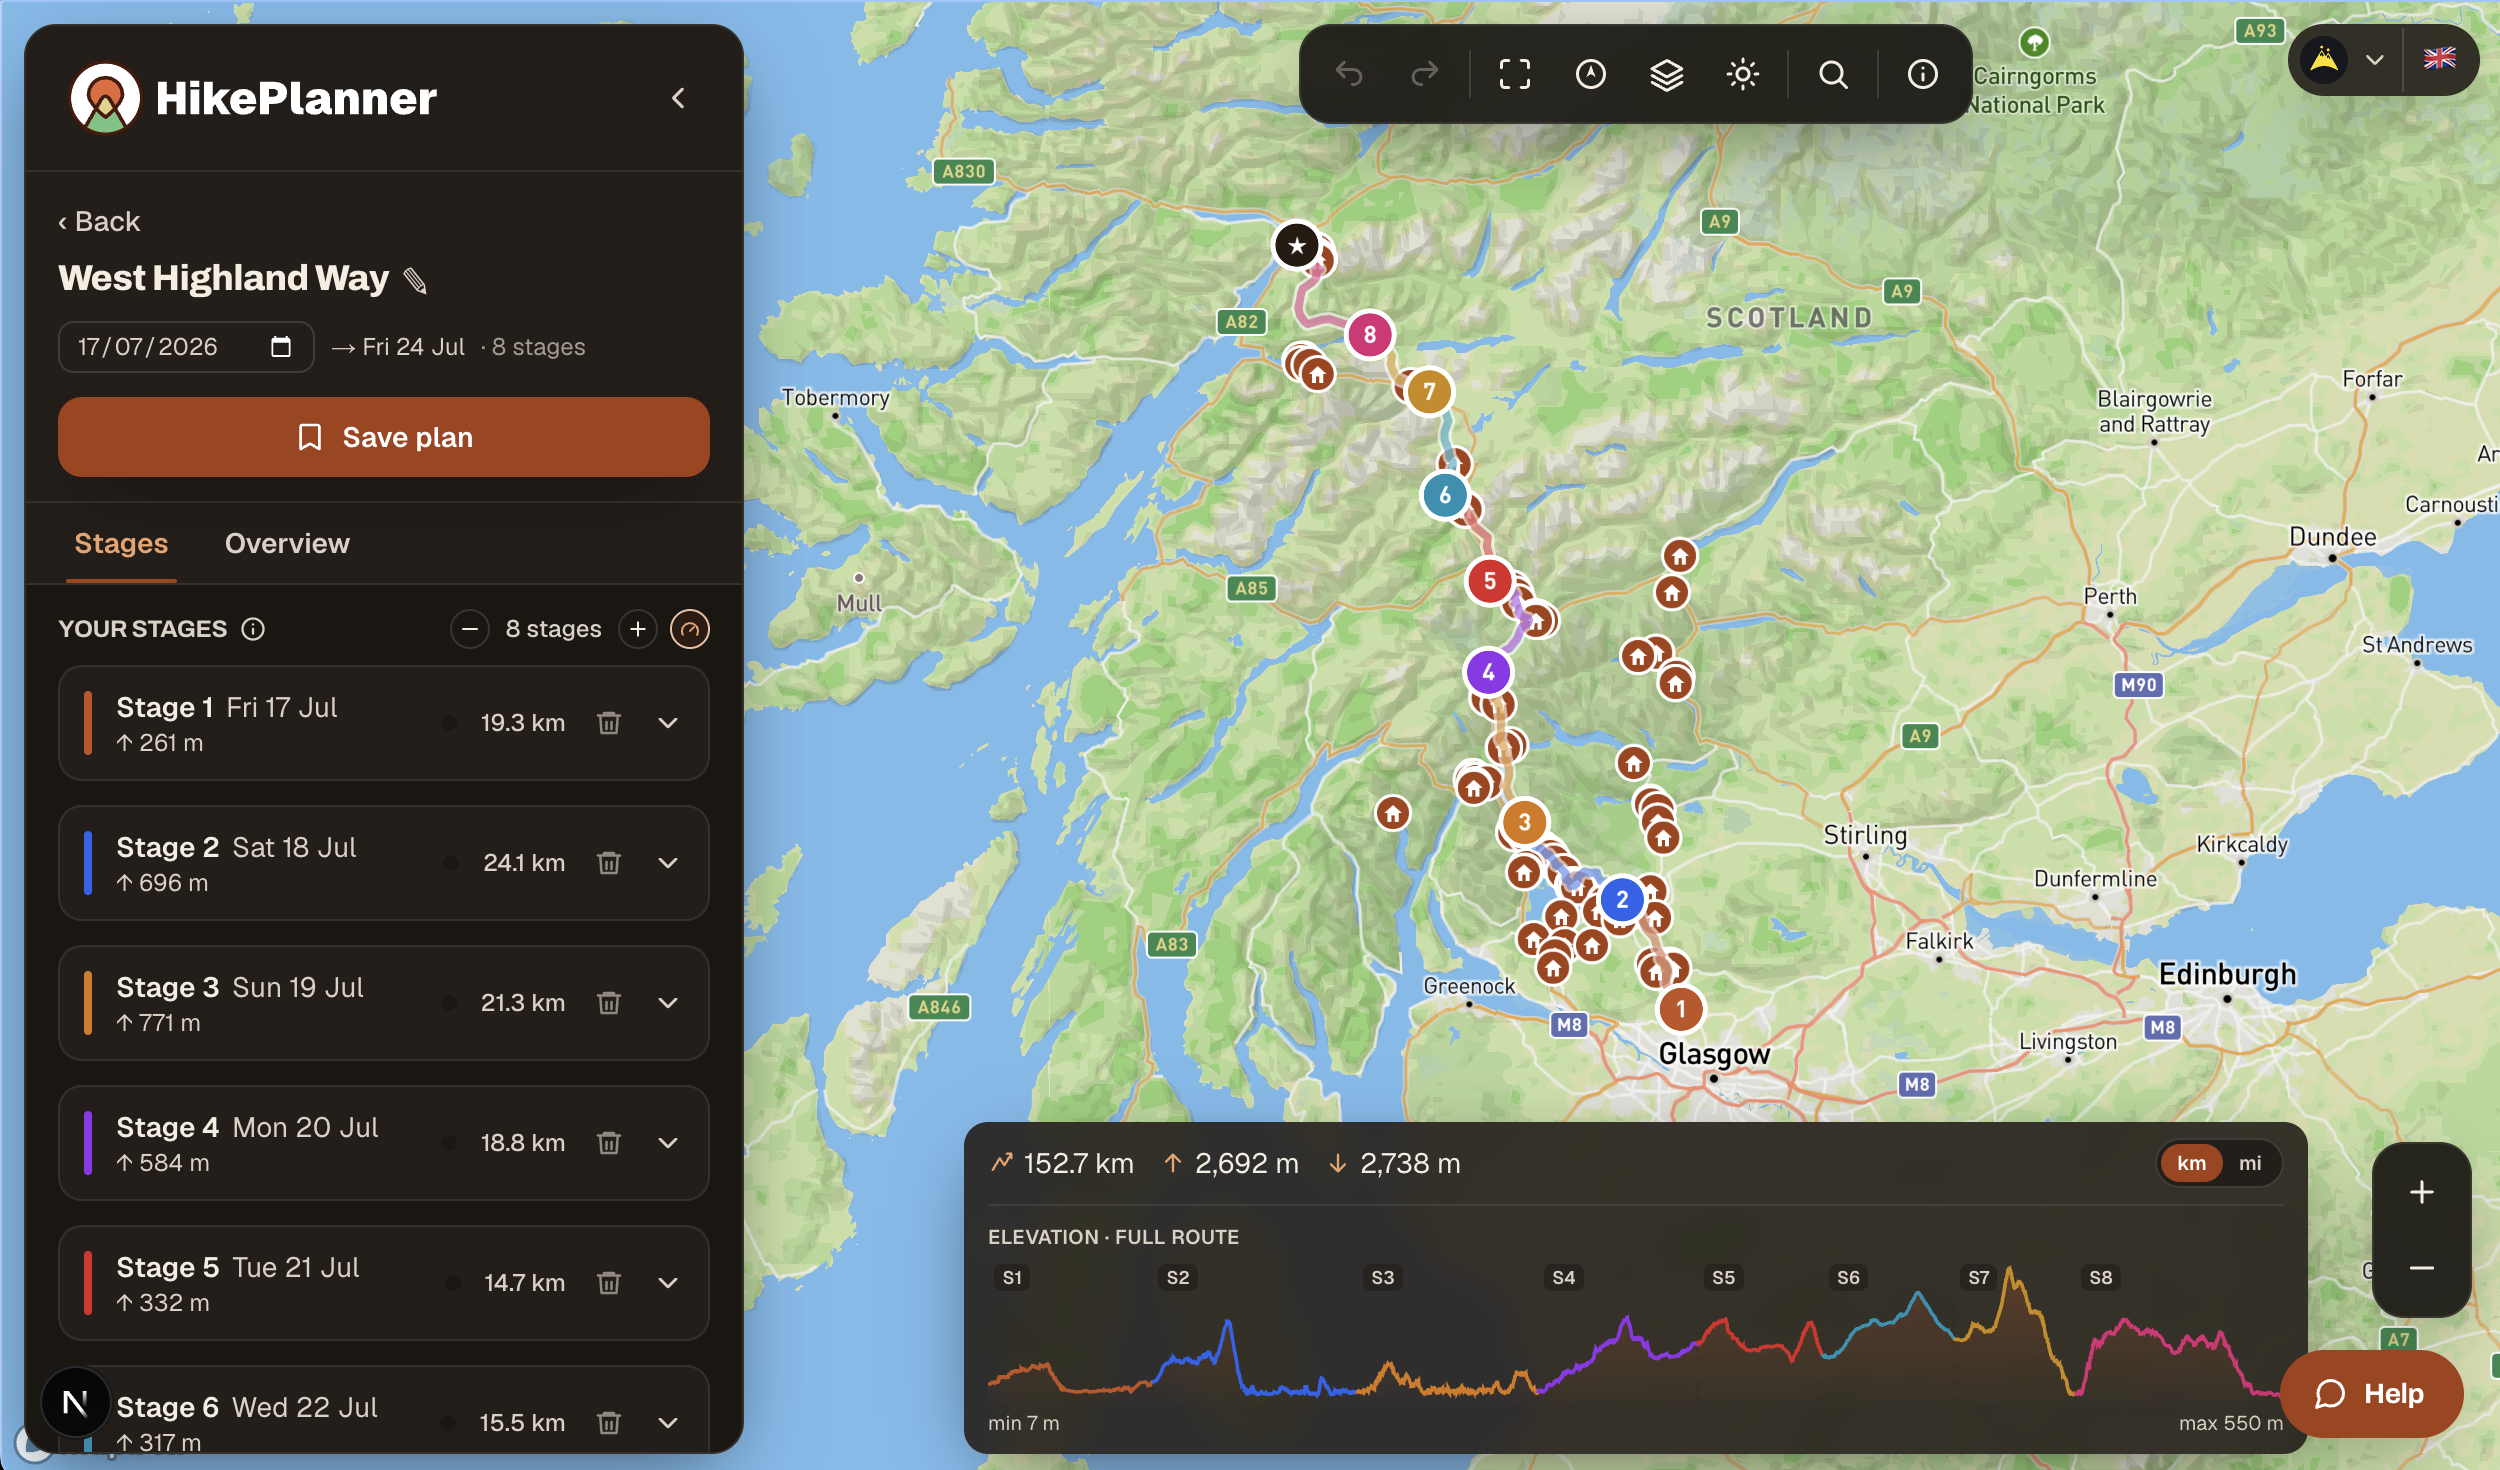Click stage marker 8 on map
Screen dimensions: 2500x1470
[1370, 334]
